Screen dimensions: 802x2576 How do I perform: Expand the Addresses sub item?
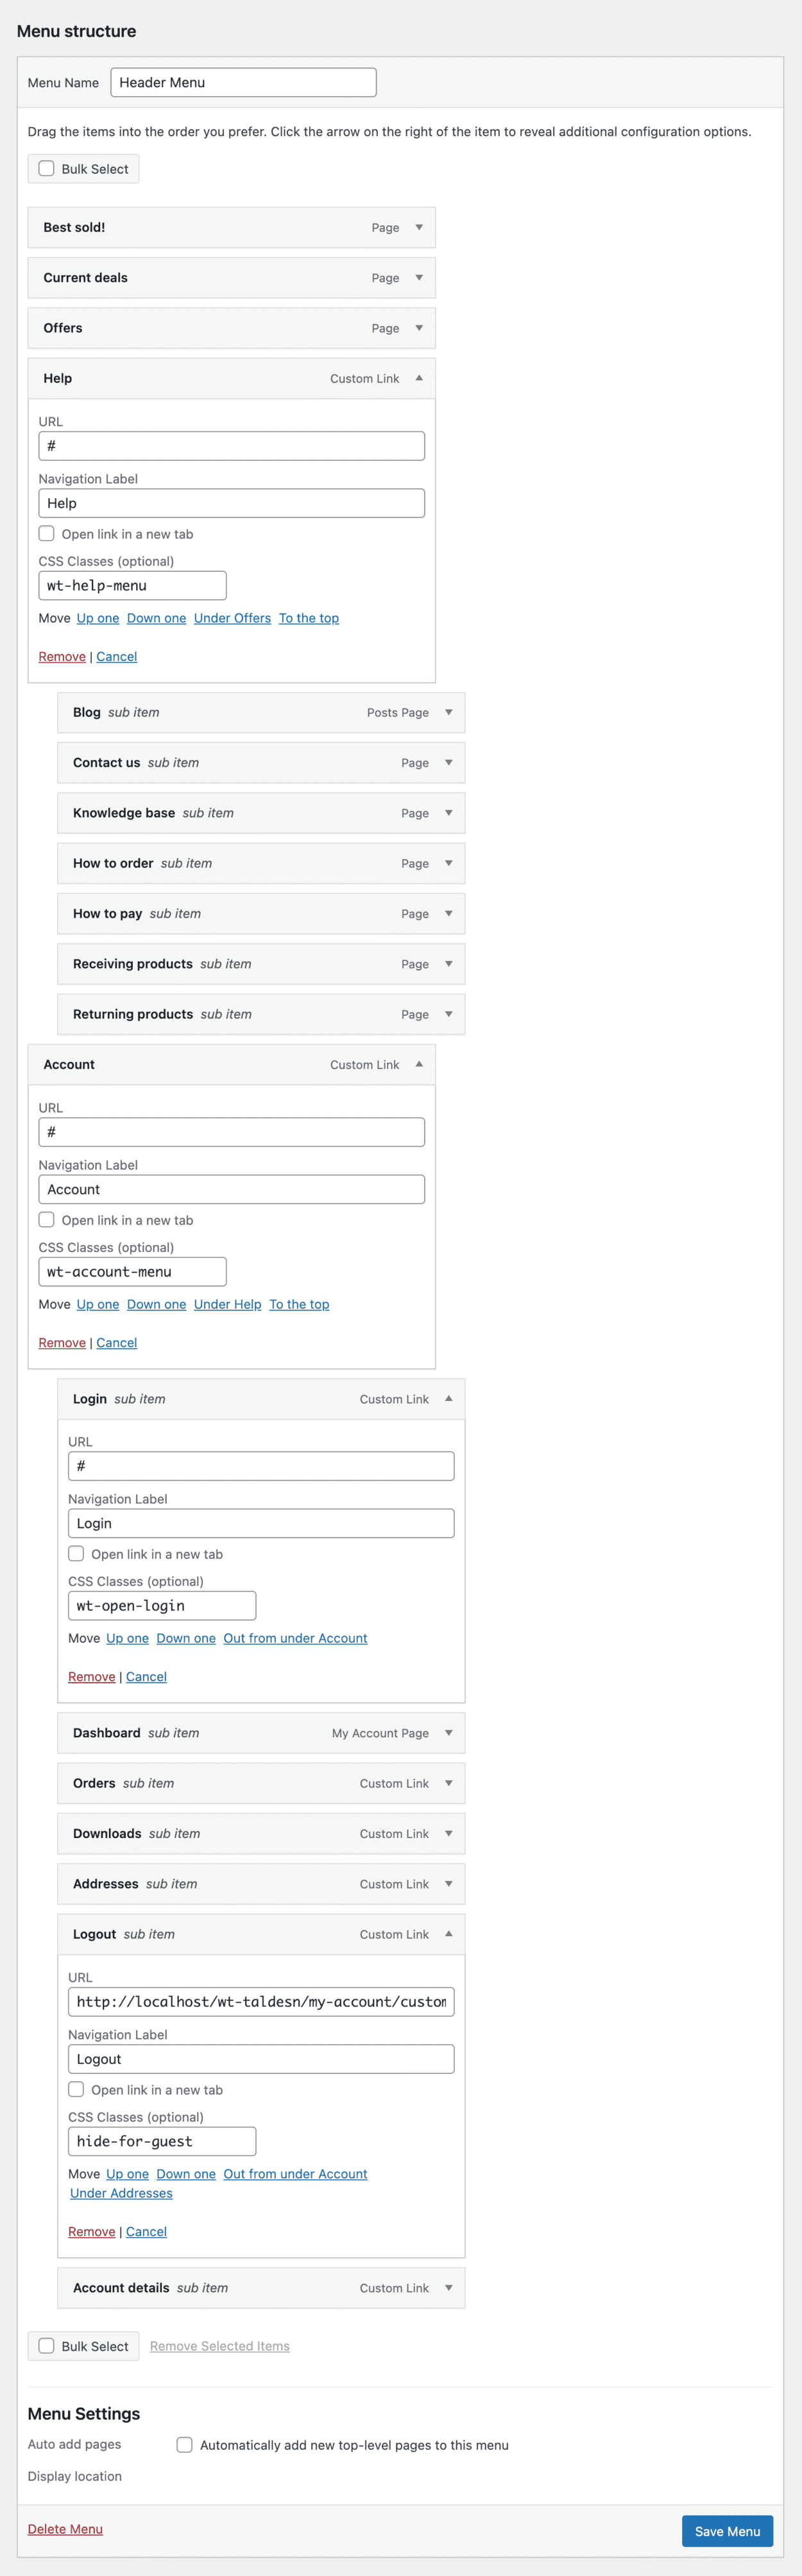(x=448, y=1884)
